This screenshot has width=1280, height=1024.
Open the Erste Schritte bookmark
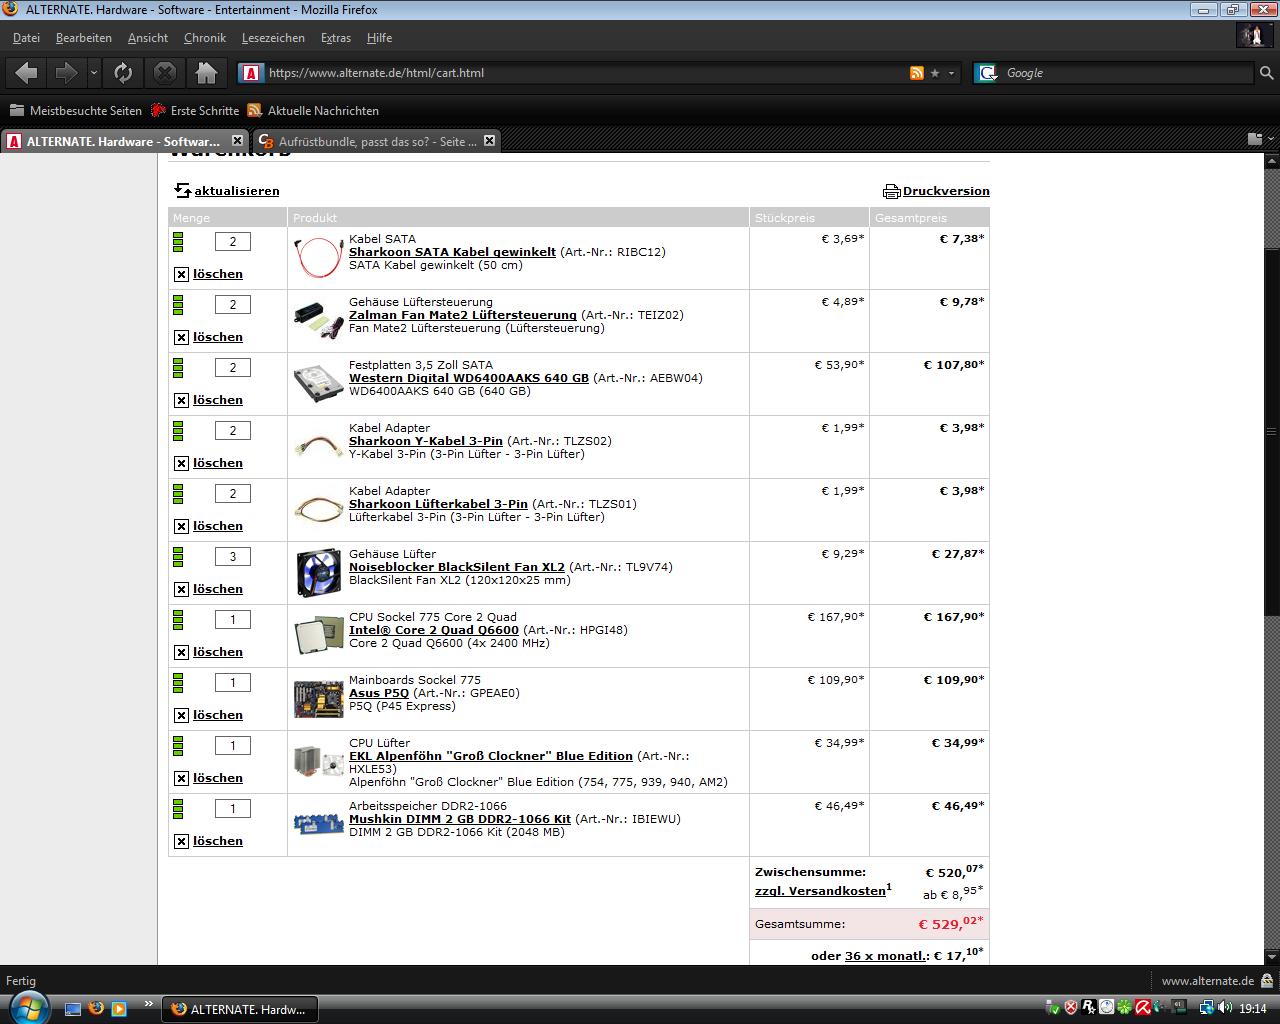tap(195, 111)
